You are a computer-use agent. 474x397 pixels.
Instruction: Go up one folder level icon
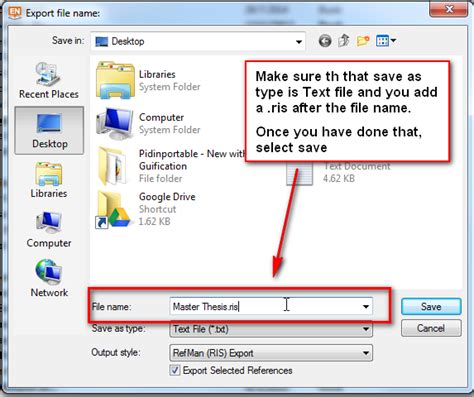point(344,41)
